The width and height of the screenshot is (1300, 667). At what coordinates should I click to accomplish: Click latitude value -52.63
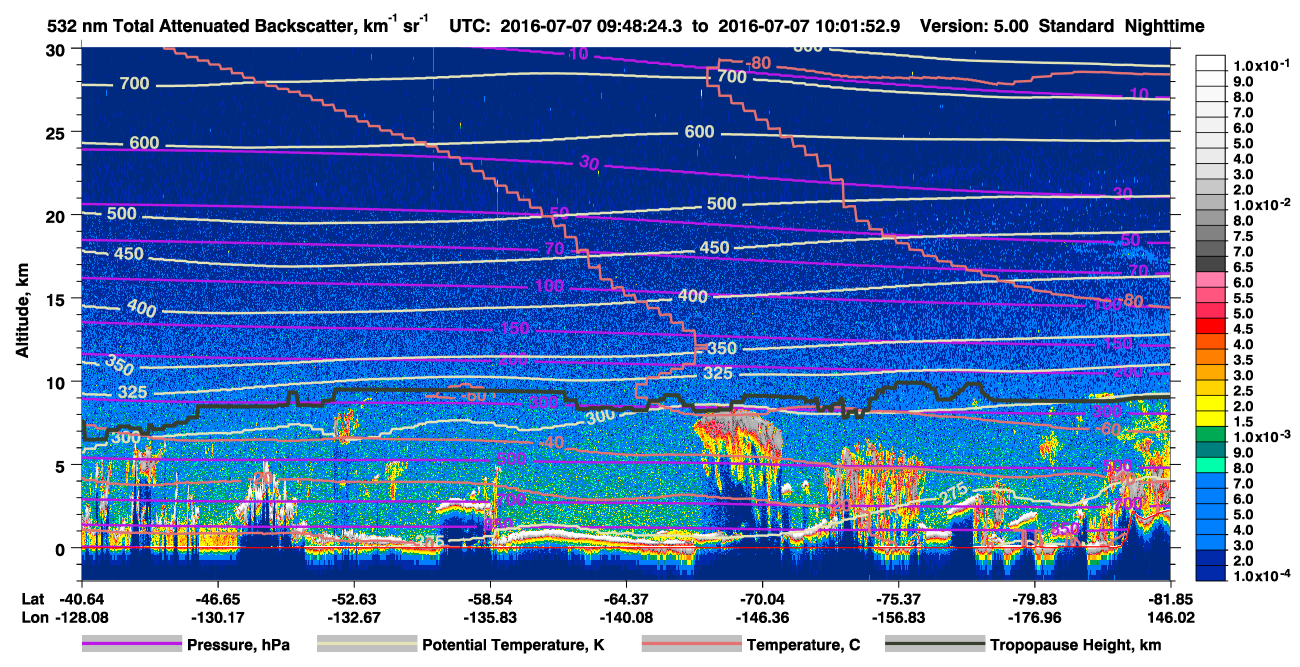tap(353, 599)
